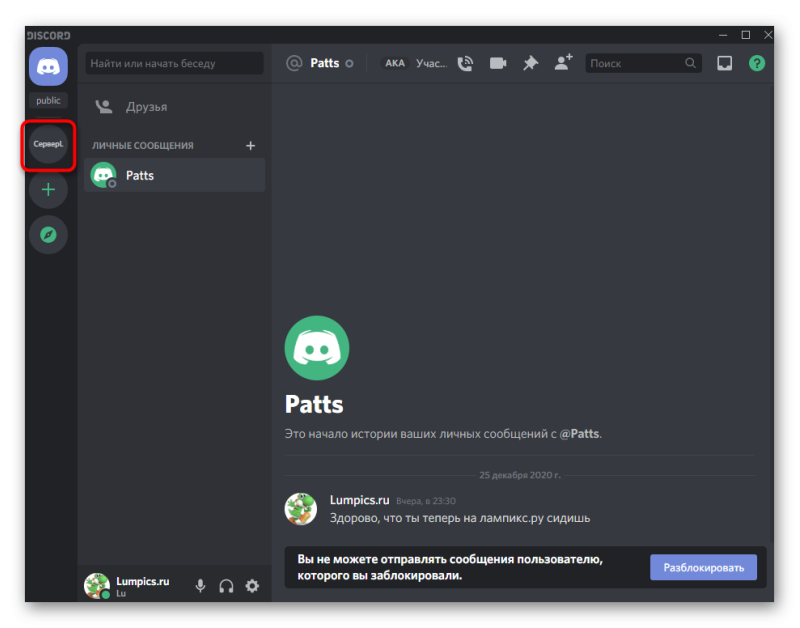
Task: Click the ЛИЧНЫЕ СООБЩЕНИЯ header
Action: [x=143, y=146]
